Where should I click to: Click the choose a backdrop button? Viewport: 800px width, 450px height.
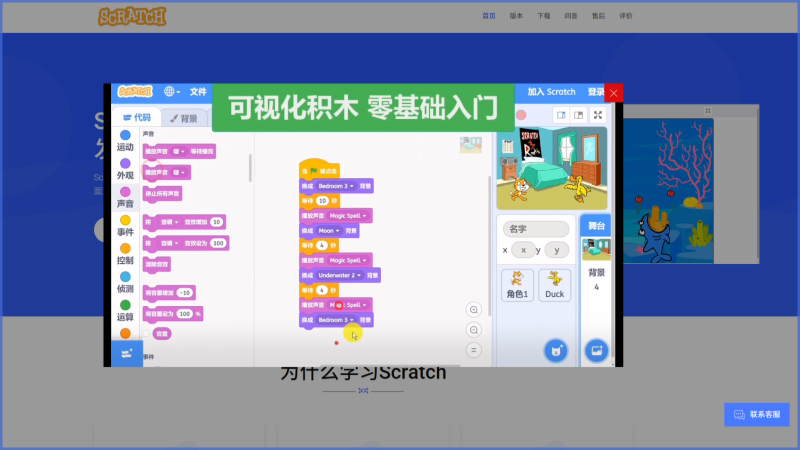[596, 351]
